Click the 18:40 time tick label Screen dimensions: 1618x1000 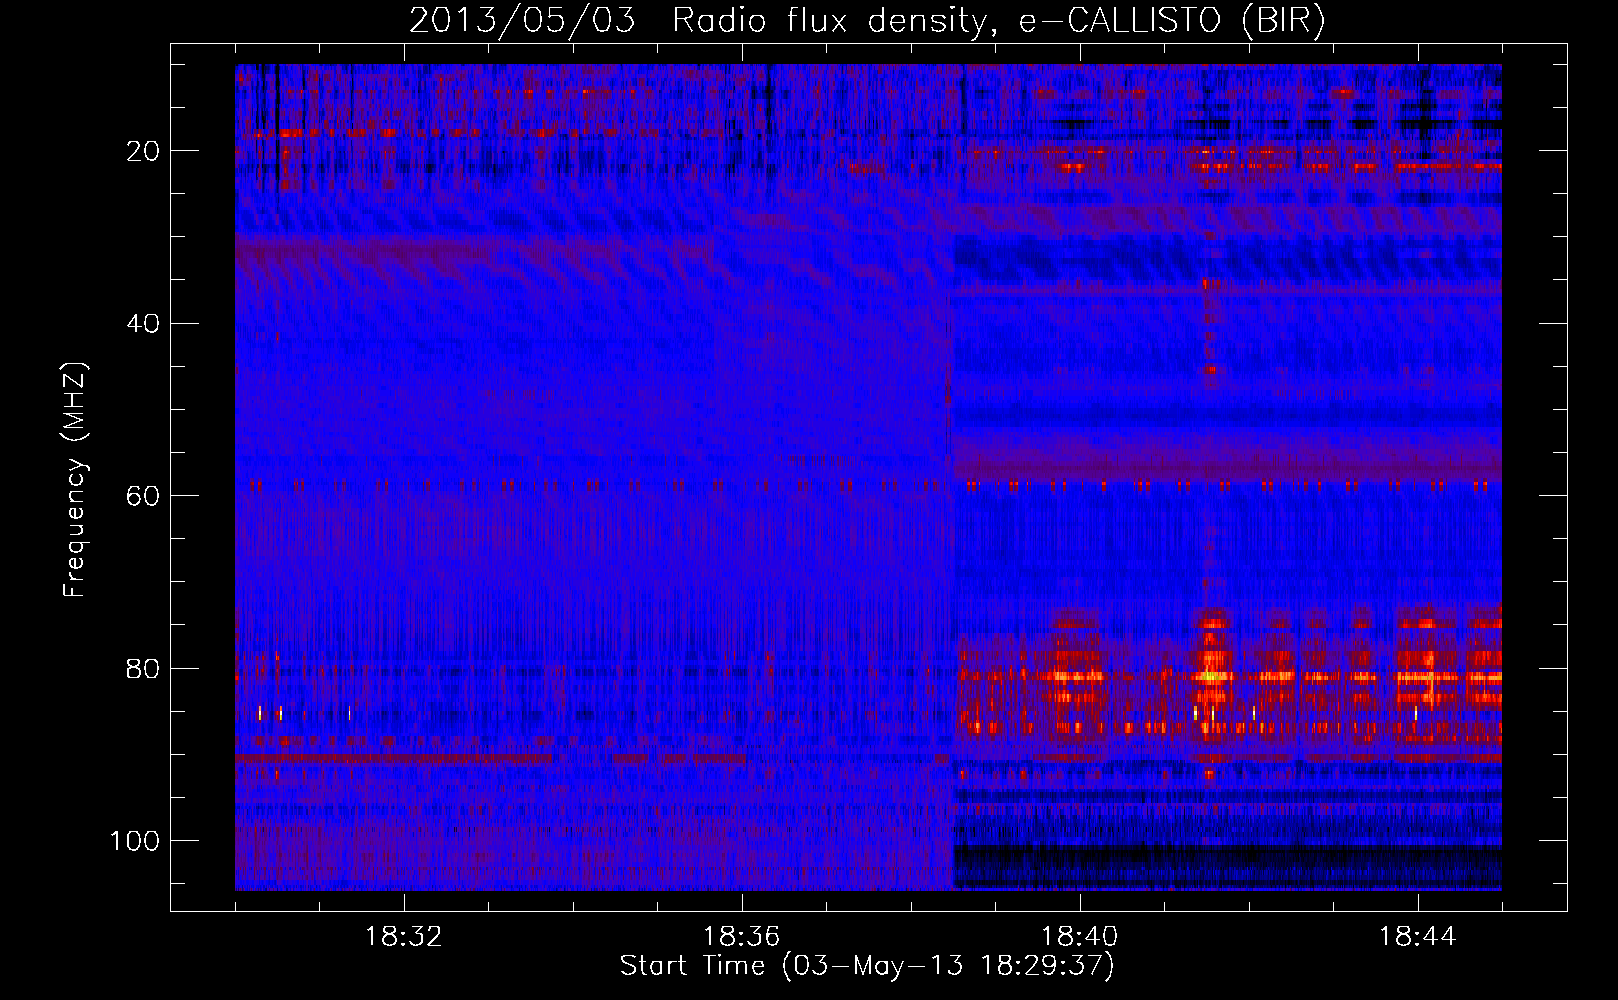1080,937
